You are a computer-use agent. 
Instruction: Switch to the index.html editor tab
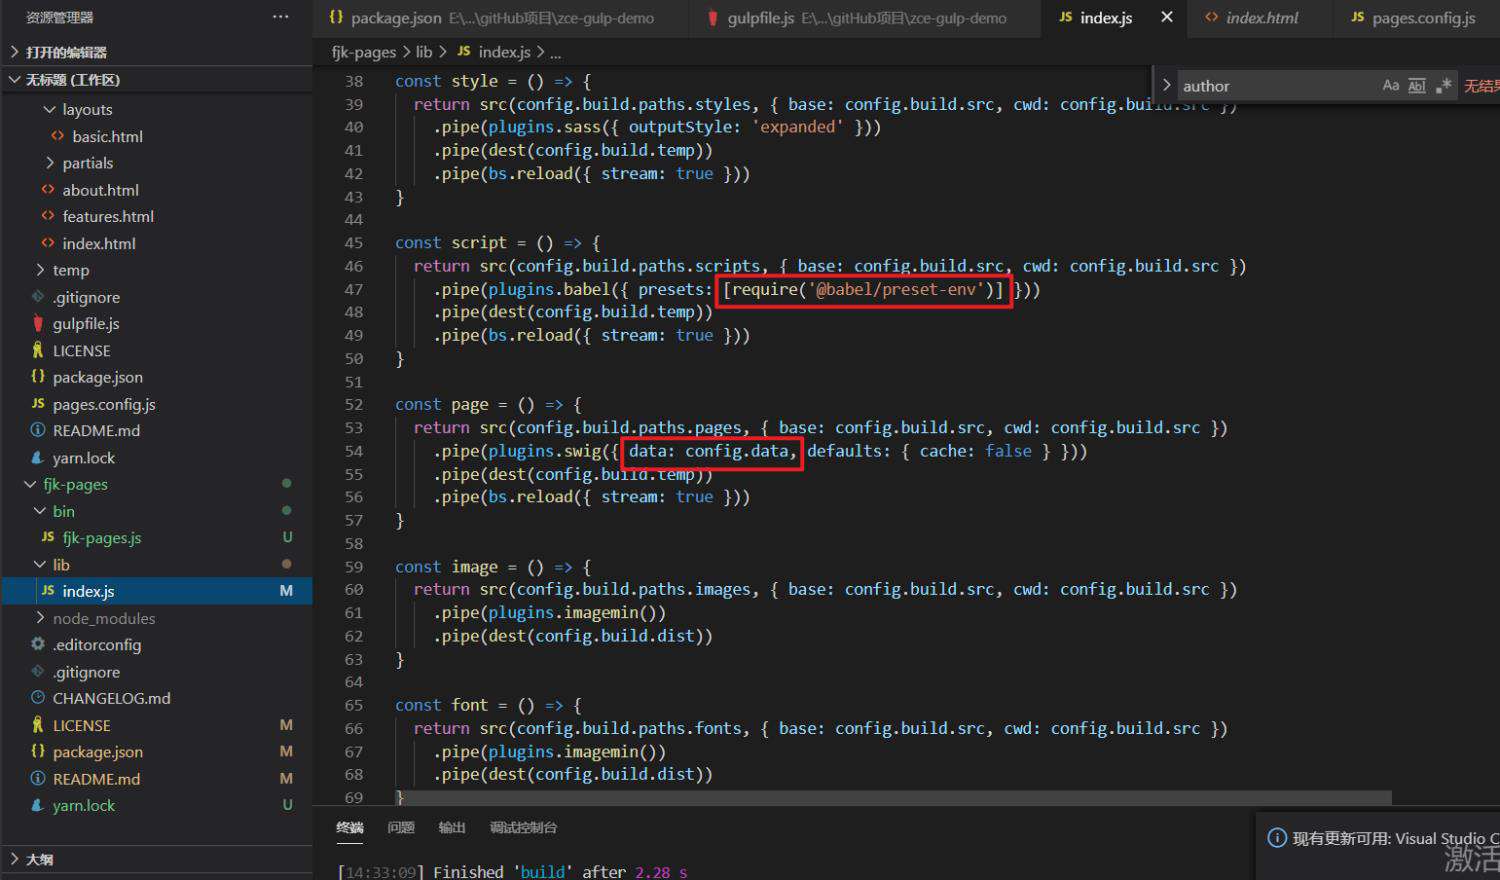[x=1260, y=18]
